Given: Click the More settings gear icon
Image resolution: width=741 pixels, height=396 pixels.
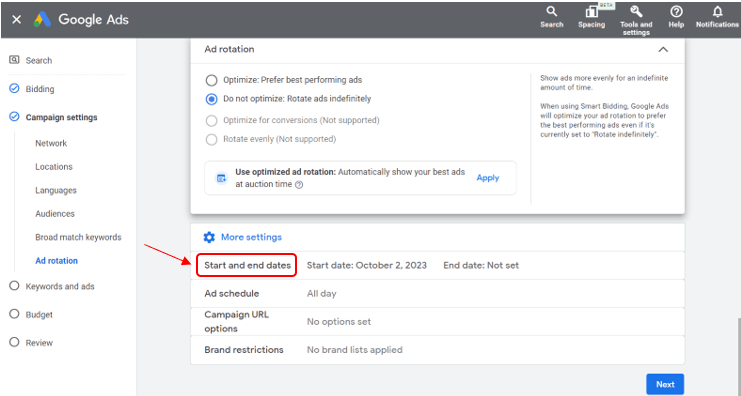Looking at the screenshot, I should tap(209, 237).
